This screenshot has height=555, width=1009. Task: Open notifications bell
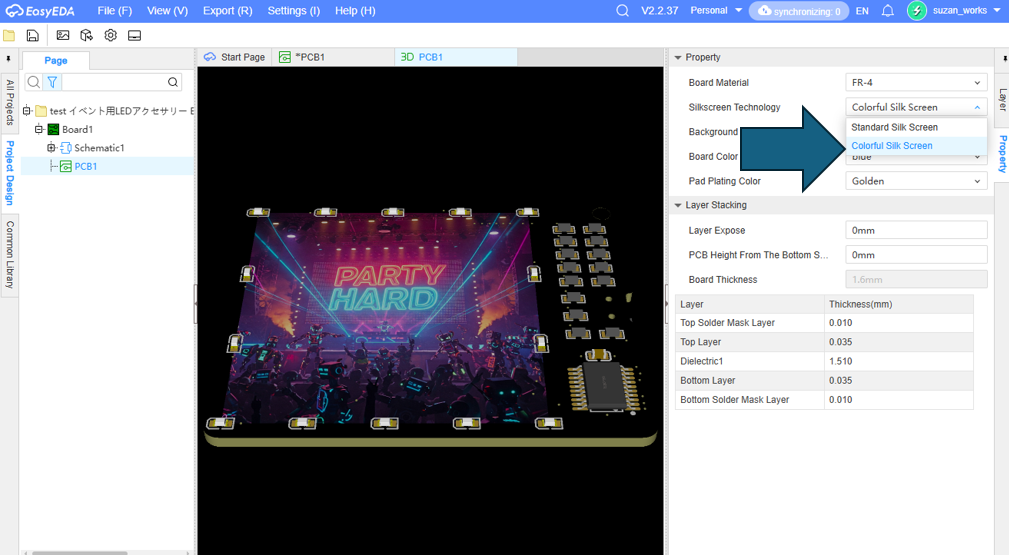tap(887, 11)
